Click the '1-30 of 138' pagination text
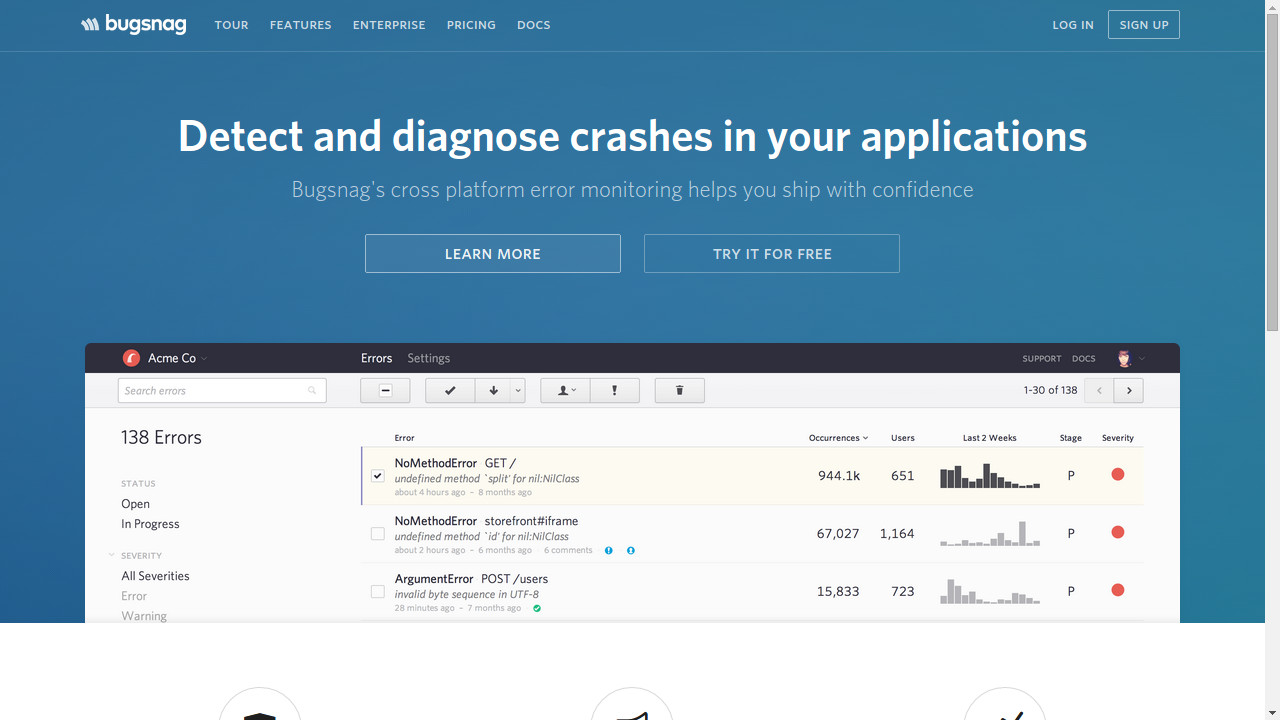1280x720 pixels. coord(1050,390)
